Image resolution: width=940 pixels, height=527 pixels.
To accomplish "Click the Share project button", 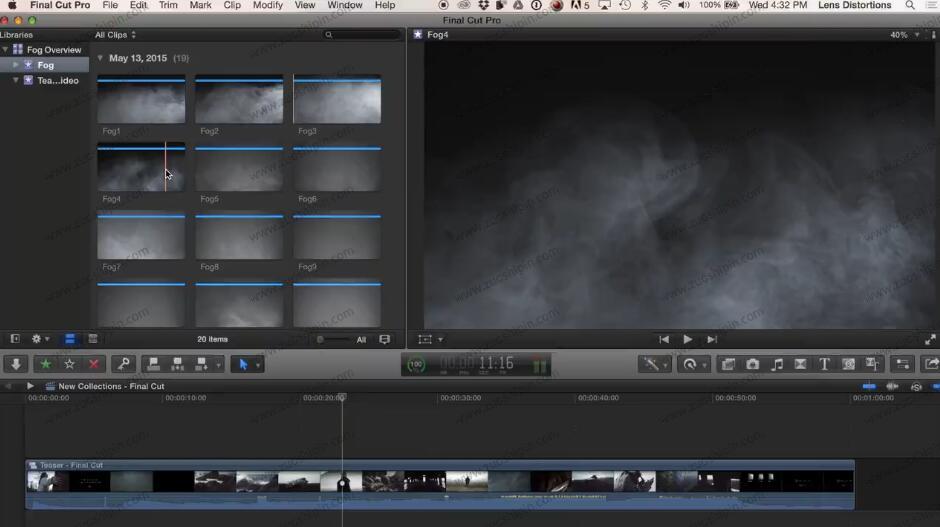I will 931,364.
